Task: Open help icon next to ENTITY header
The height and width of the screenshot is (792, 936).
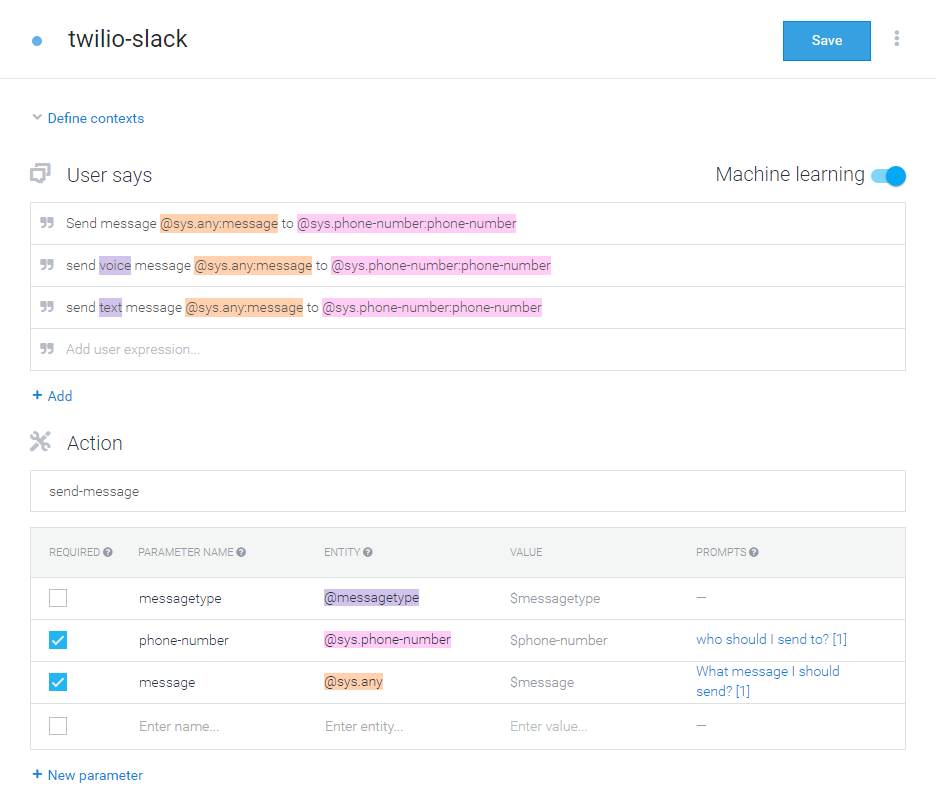Action: (368, 552)
